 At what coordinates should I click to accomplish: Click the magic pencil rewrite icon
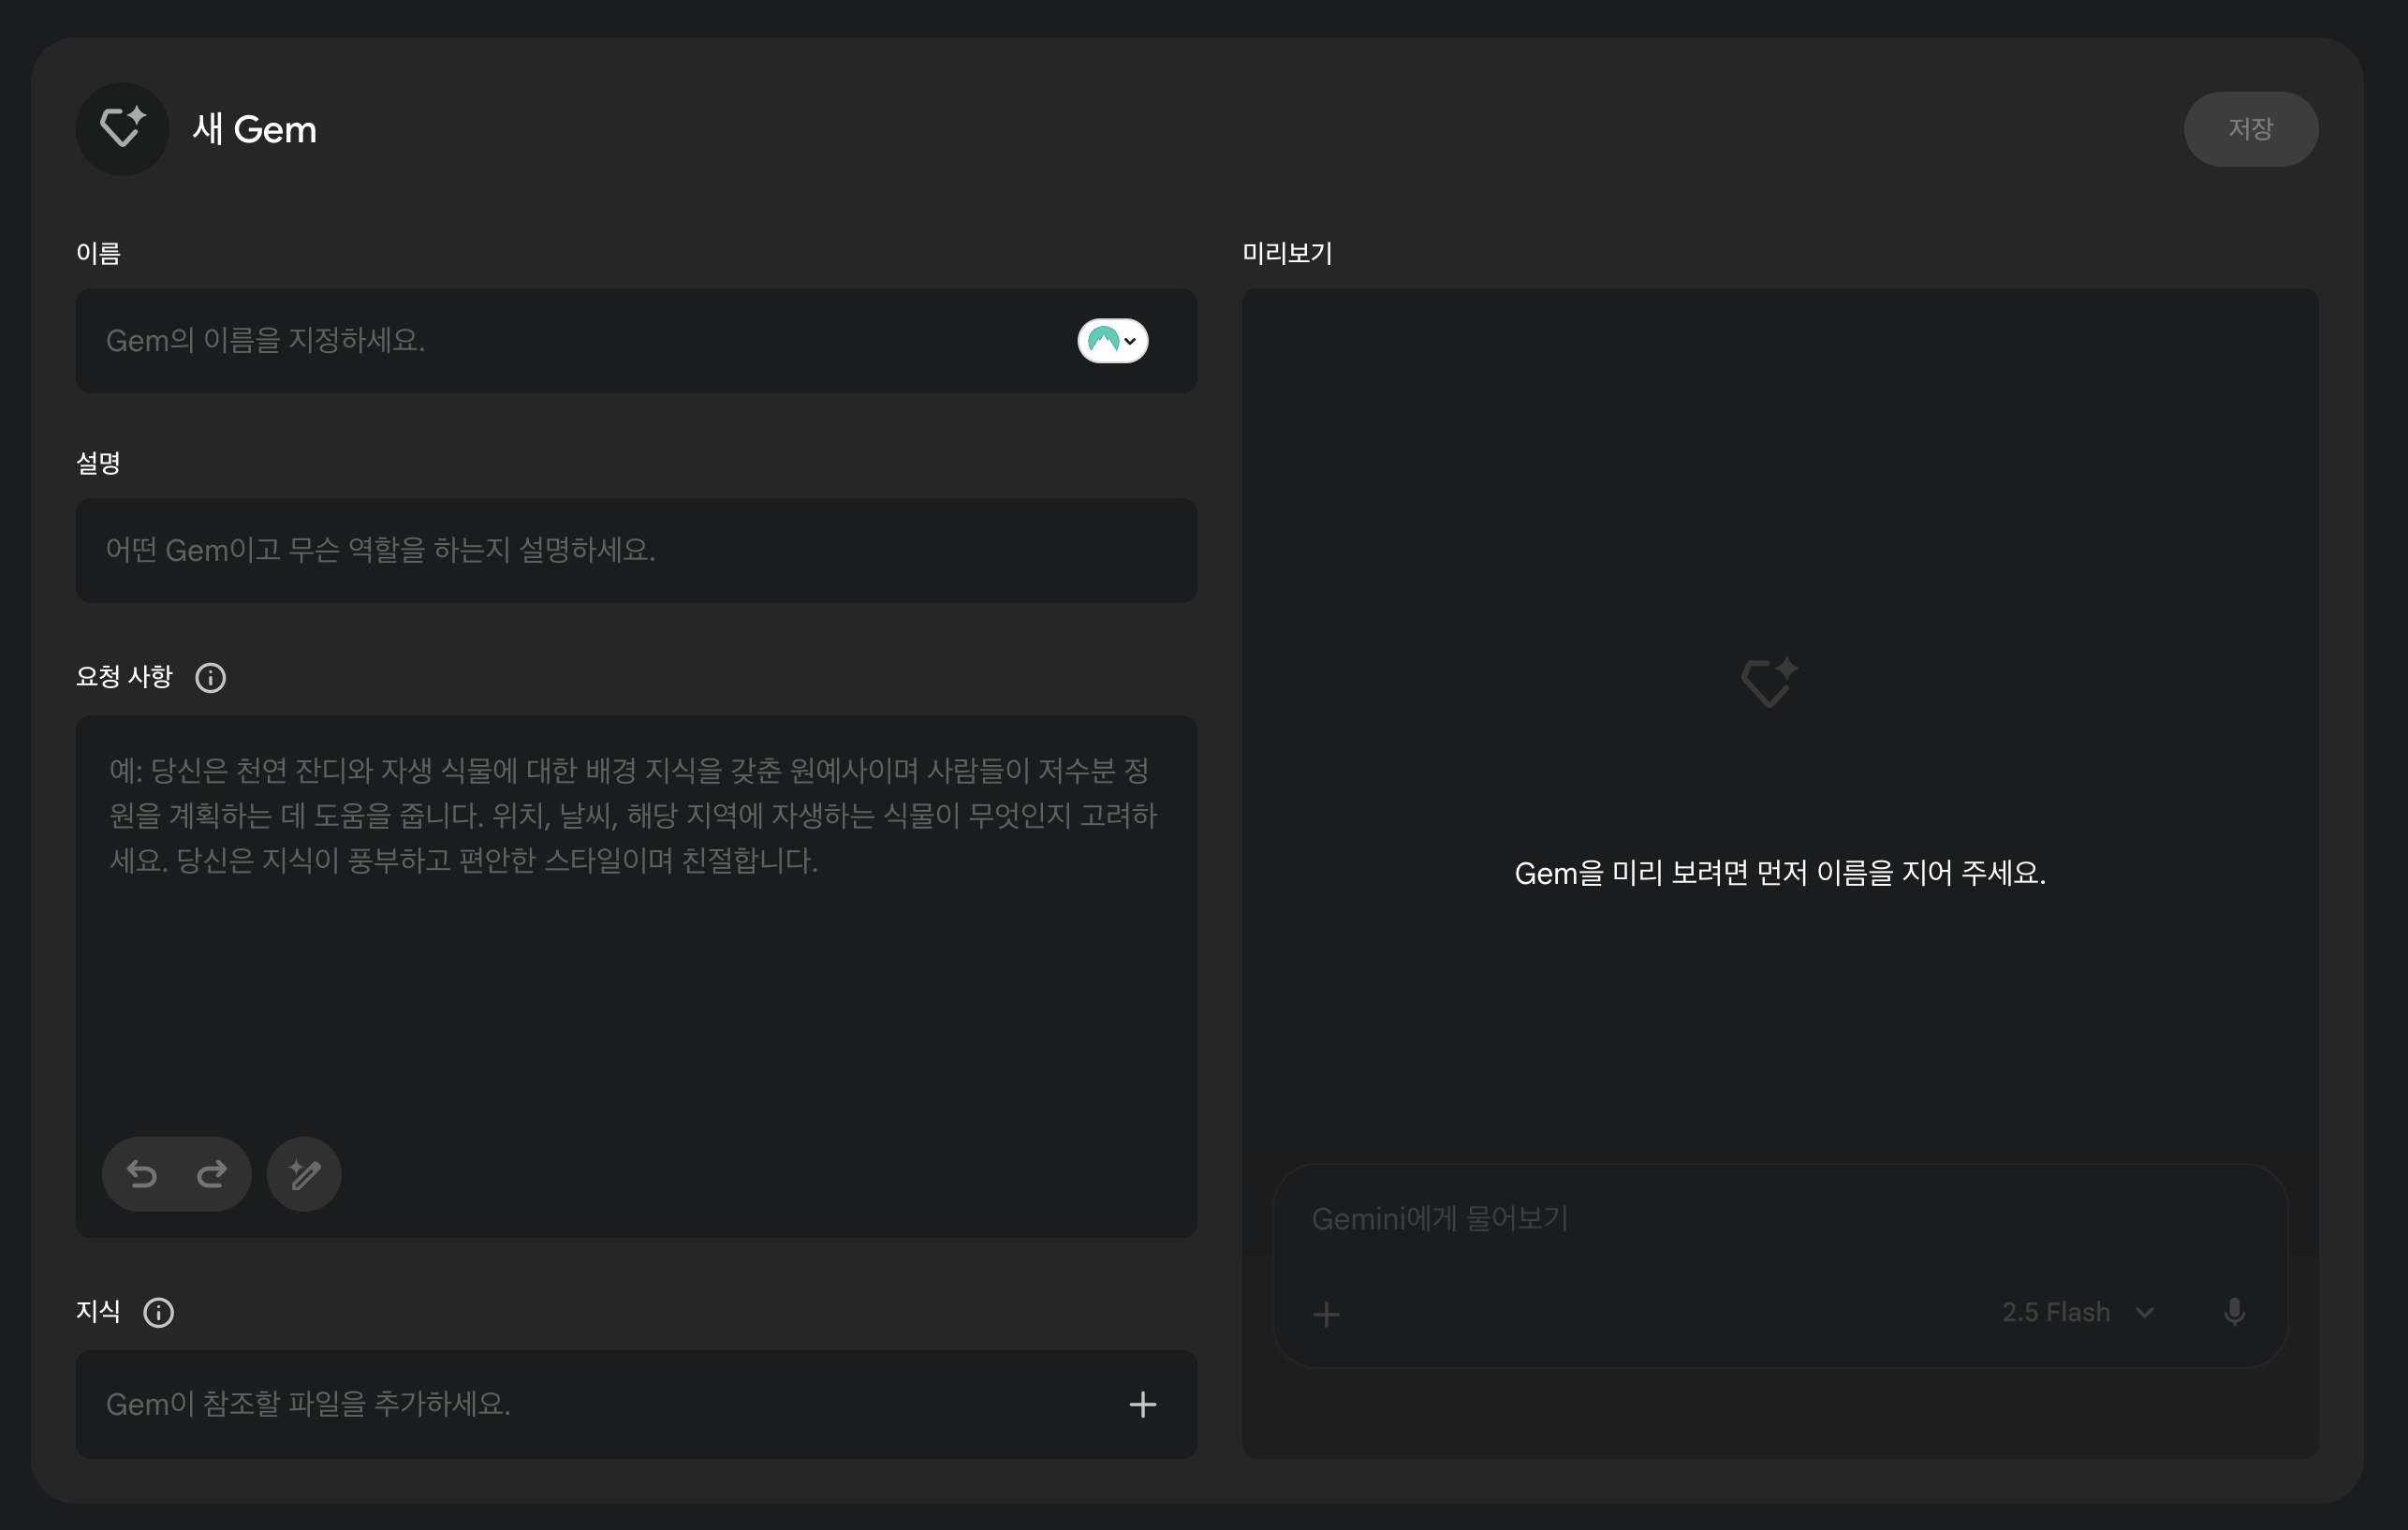pos(304,1174)
